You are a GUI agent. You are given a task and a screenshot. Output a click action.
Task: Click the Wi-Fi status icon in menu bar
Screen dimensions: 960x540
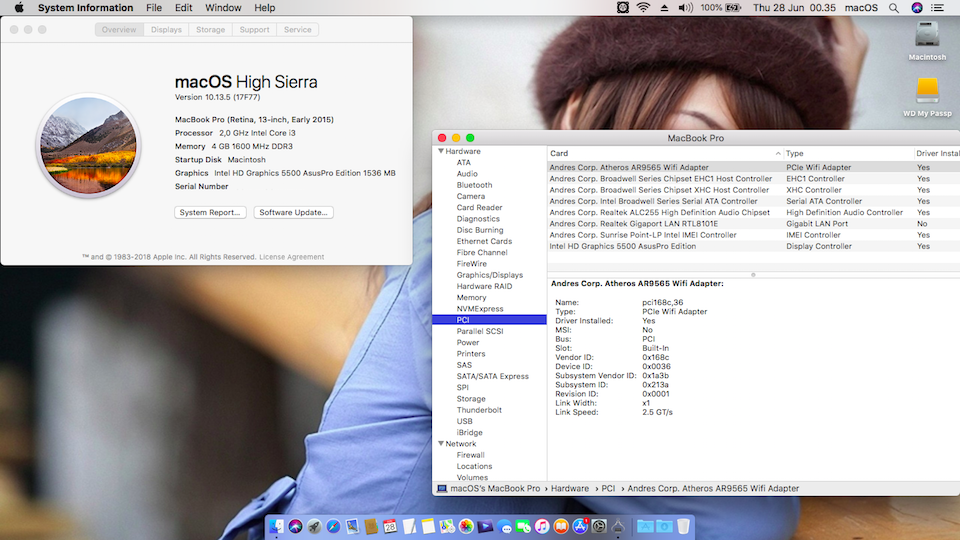pos(643,8)
